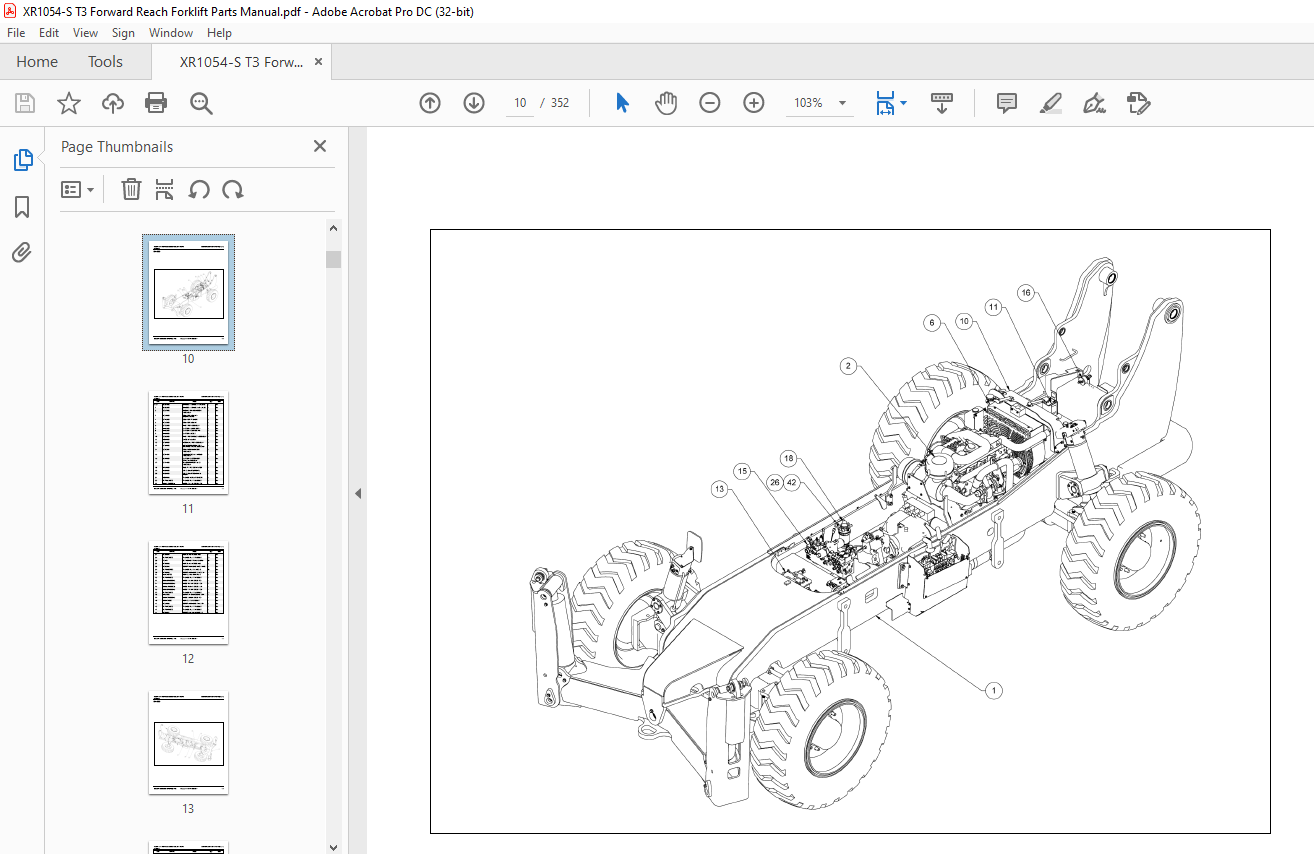
Task: Close the Page Thumbnails panel
Action: pyautogui.click(x=320, y=146)
